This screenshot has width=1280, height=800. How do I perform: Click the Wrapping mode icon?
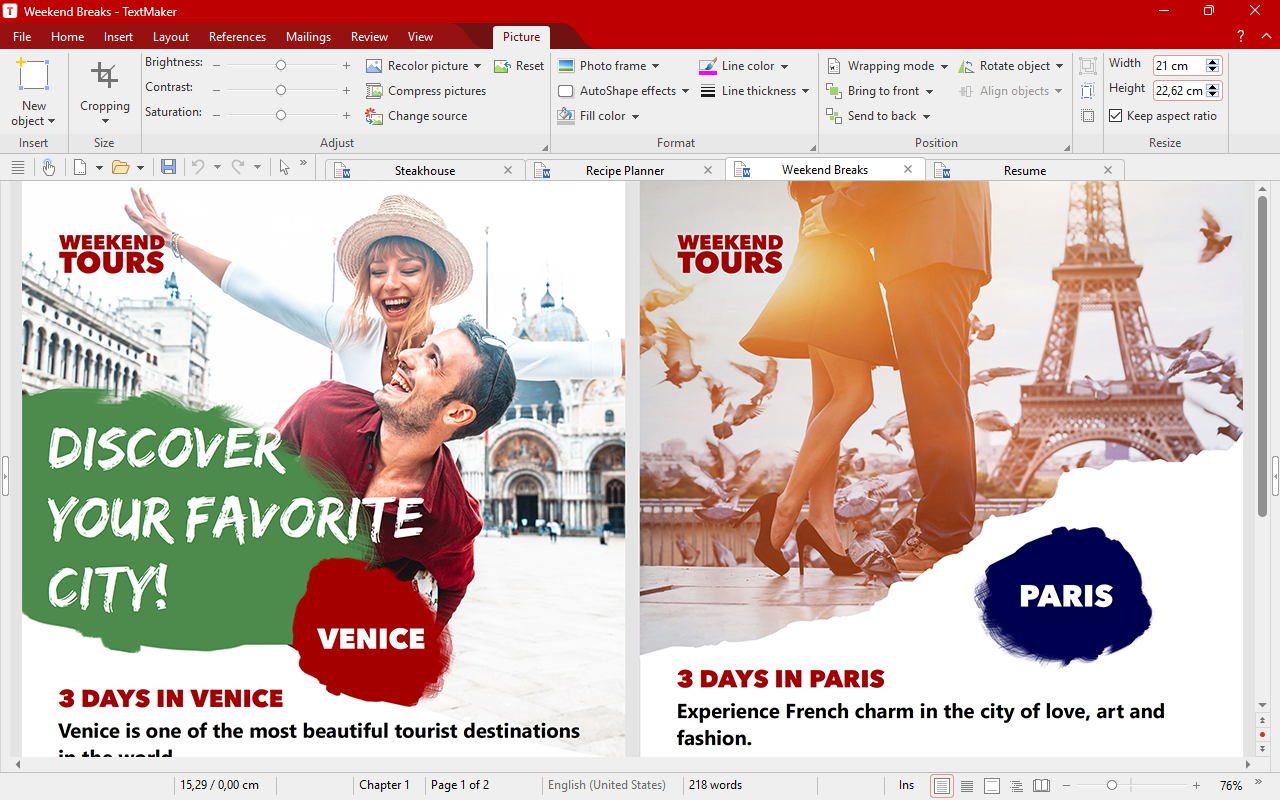point(834,66)
